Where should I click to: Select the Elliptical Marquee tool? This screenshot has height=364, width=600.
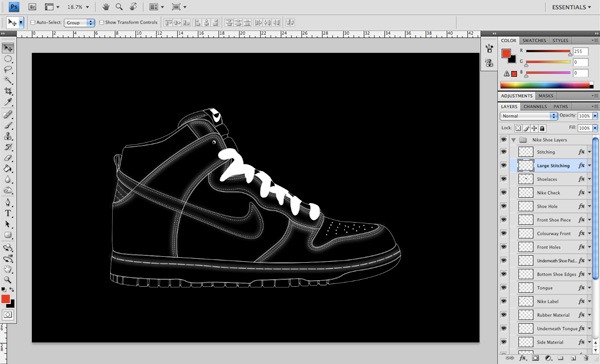tap(8, 59)
